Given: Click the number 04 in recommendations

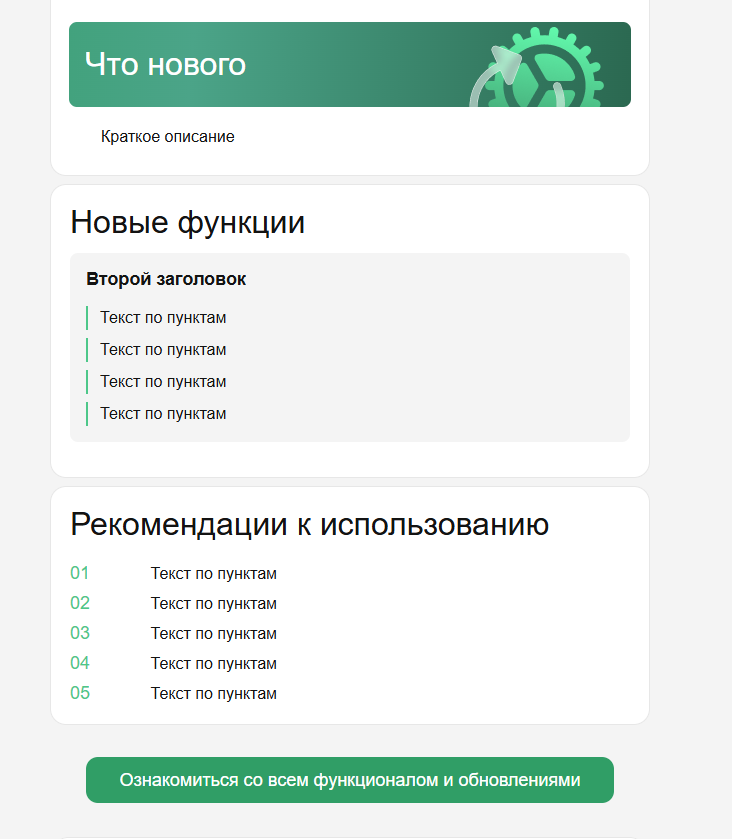Looking at the screenshot, I should click(80, 663).
